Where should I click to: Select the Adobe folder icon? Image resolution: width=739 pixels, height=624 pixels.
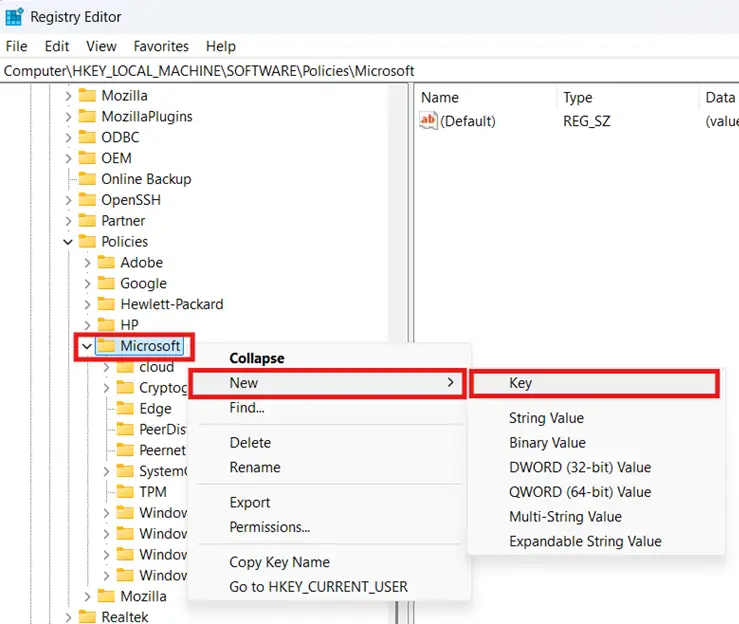click(106, 262)
